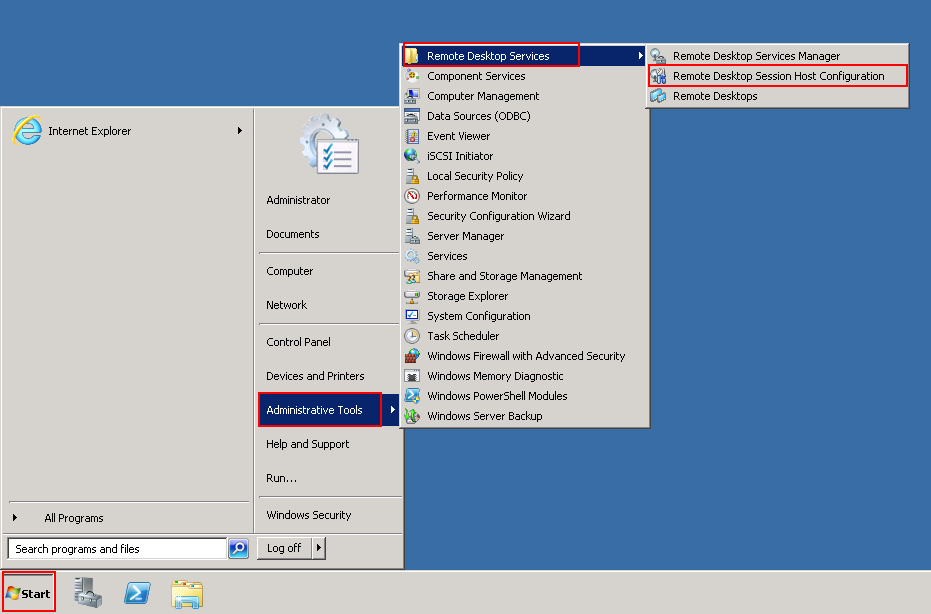The height and width of the screenshot is (614, 931).
Task: Click the Remote Desktops icon
Action: click(x=658, y=96)
